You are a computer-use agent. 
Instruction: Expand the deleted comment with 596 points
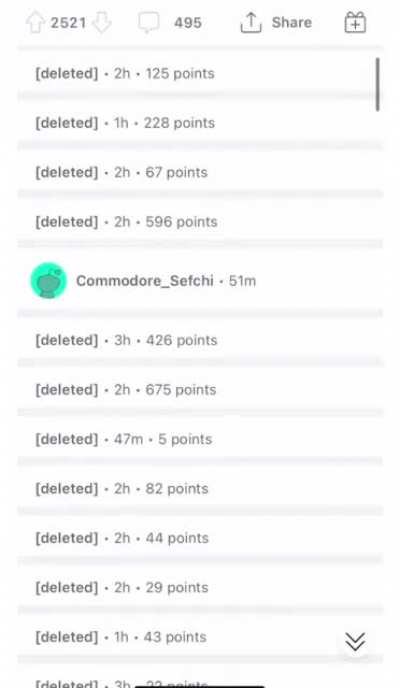(x=200, y=222)
